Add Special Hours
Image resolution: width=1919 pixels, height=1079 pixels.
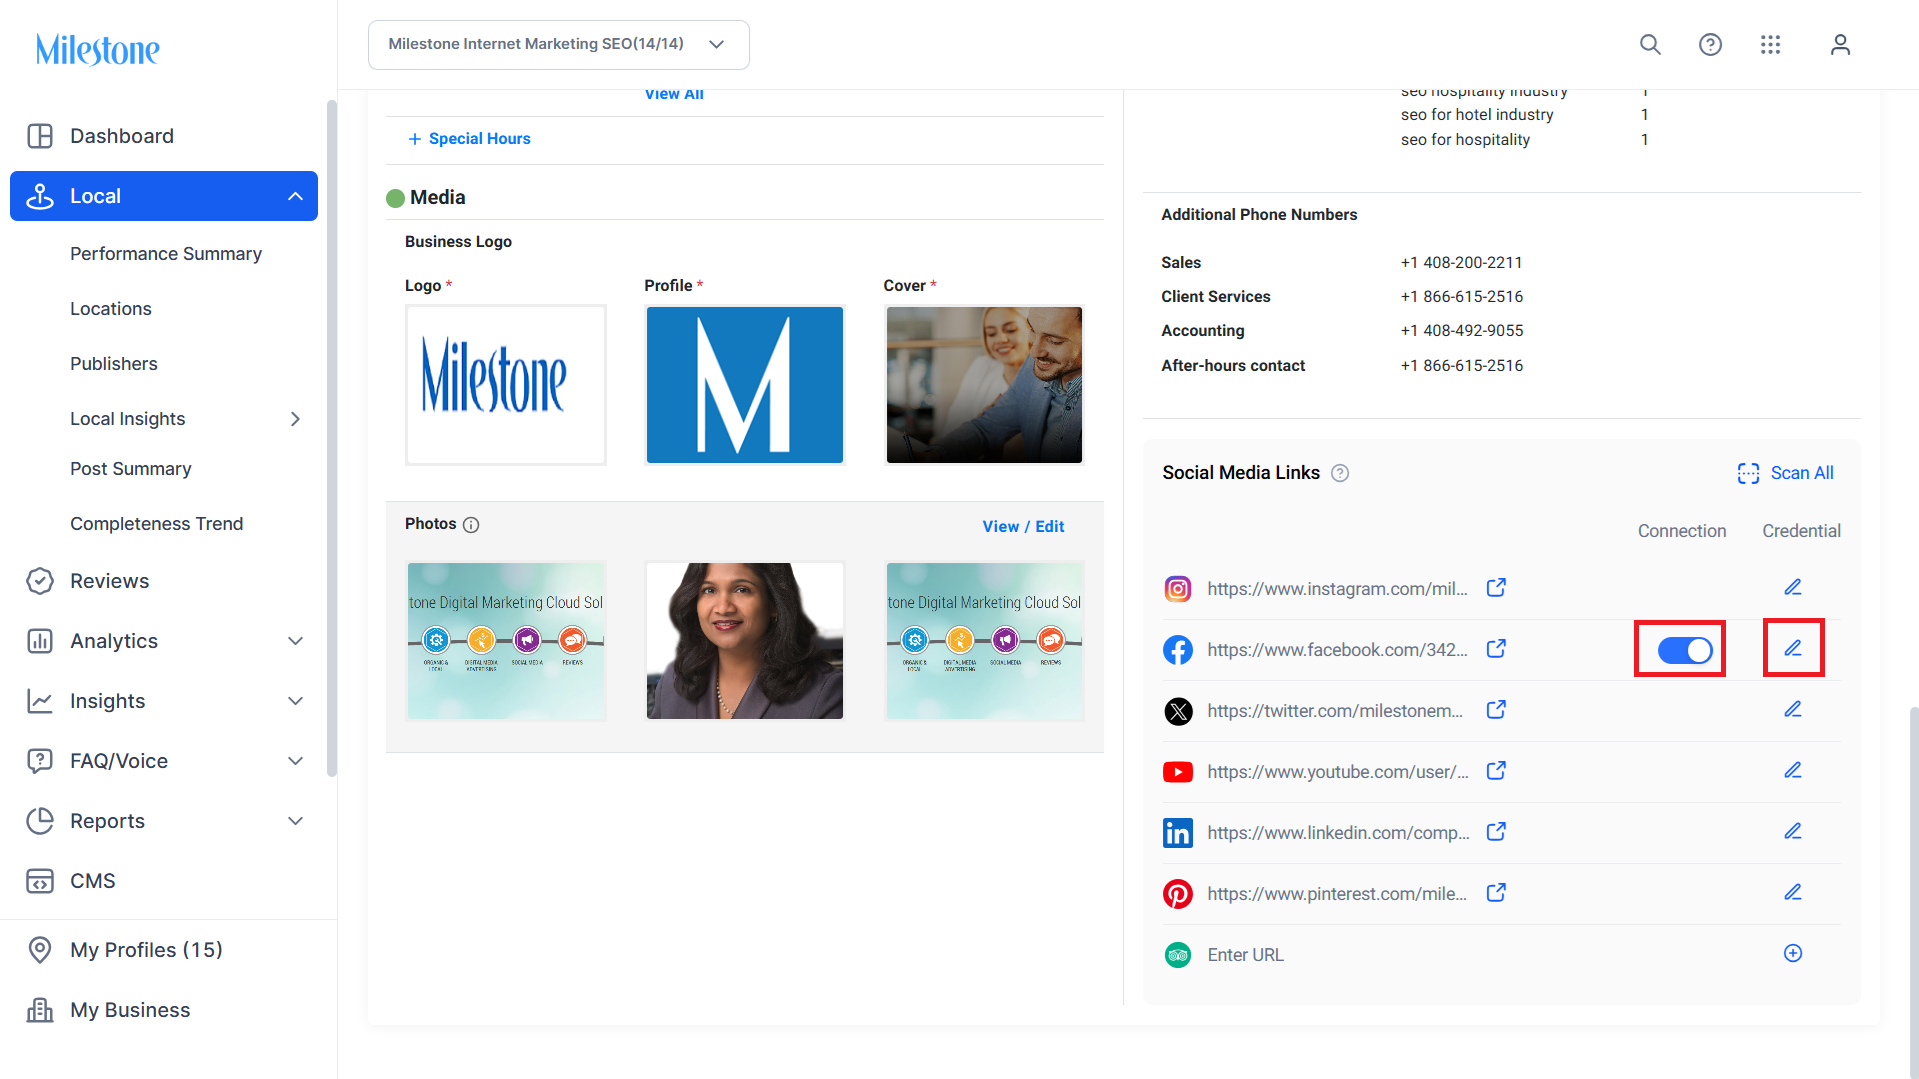tap(469, 139)
